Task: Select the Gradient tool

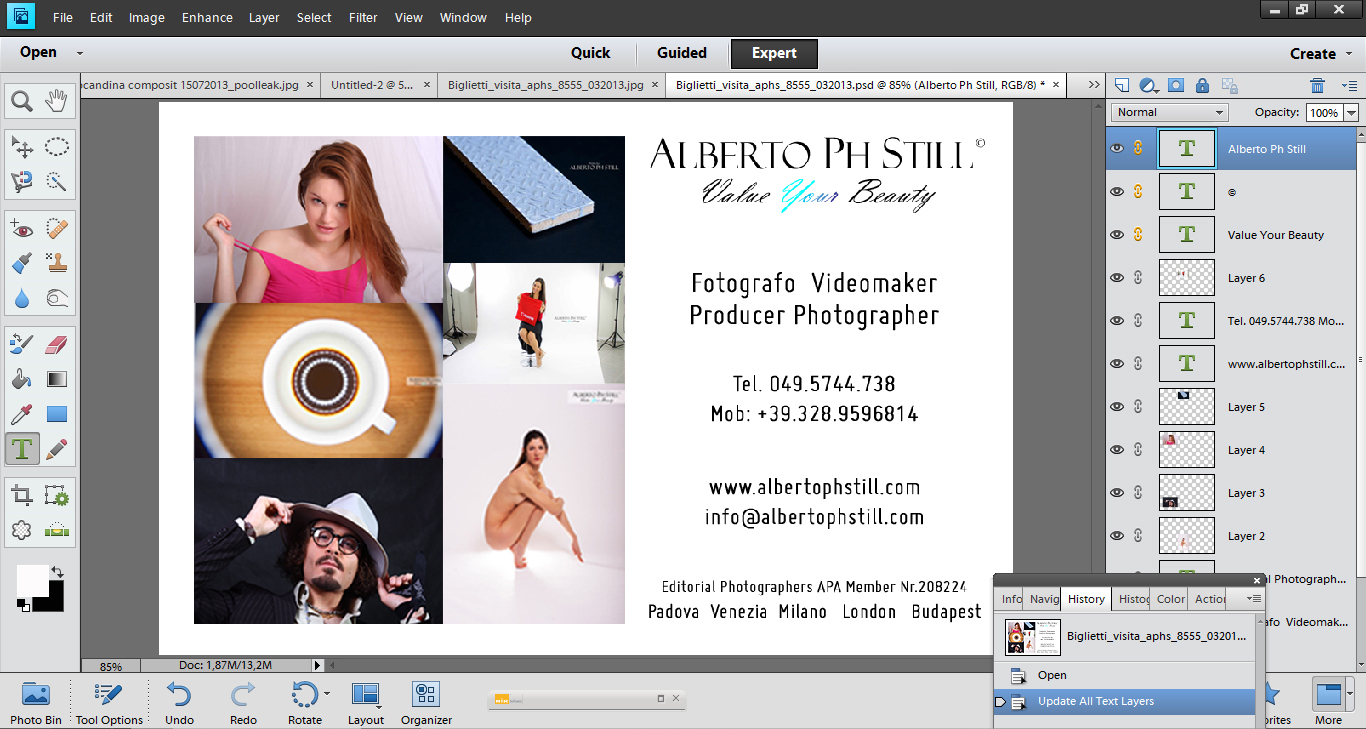Action: click(x=57, y=379)
